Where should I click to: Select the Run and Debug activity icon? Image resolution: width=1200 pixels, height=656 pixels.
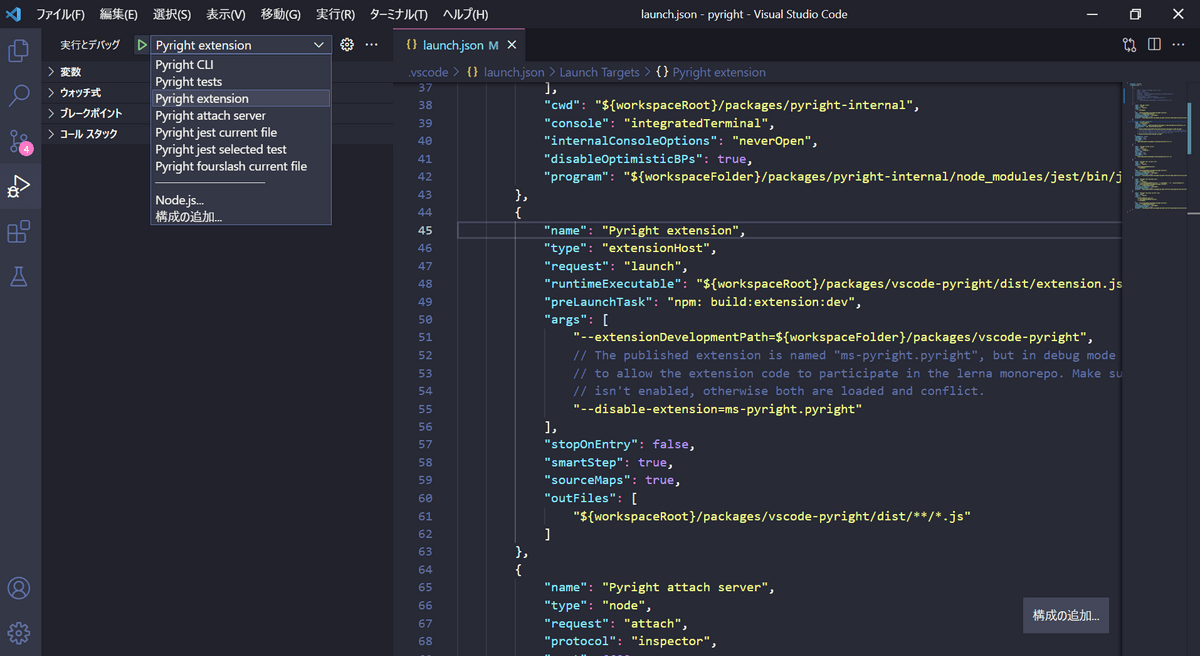[x=19, y=186]
